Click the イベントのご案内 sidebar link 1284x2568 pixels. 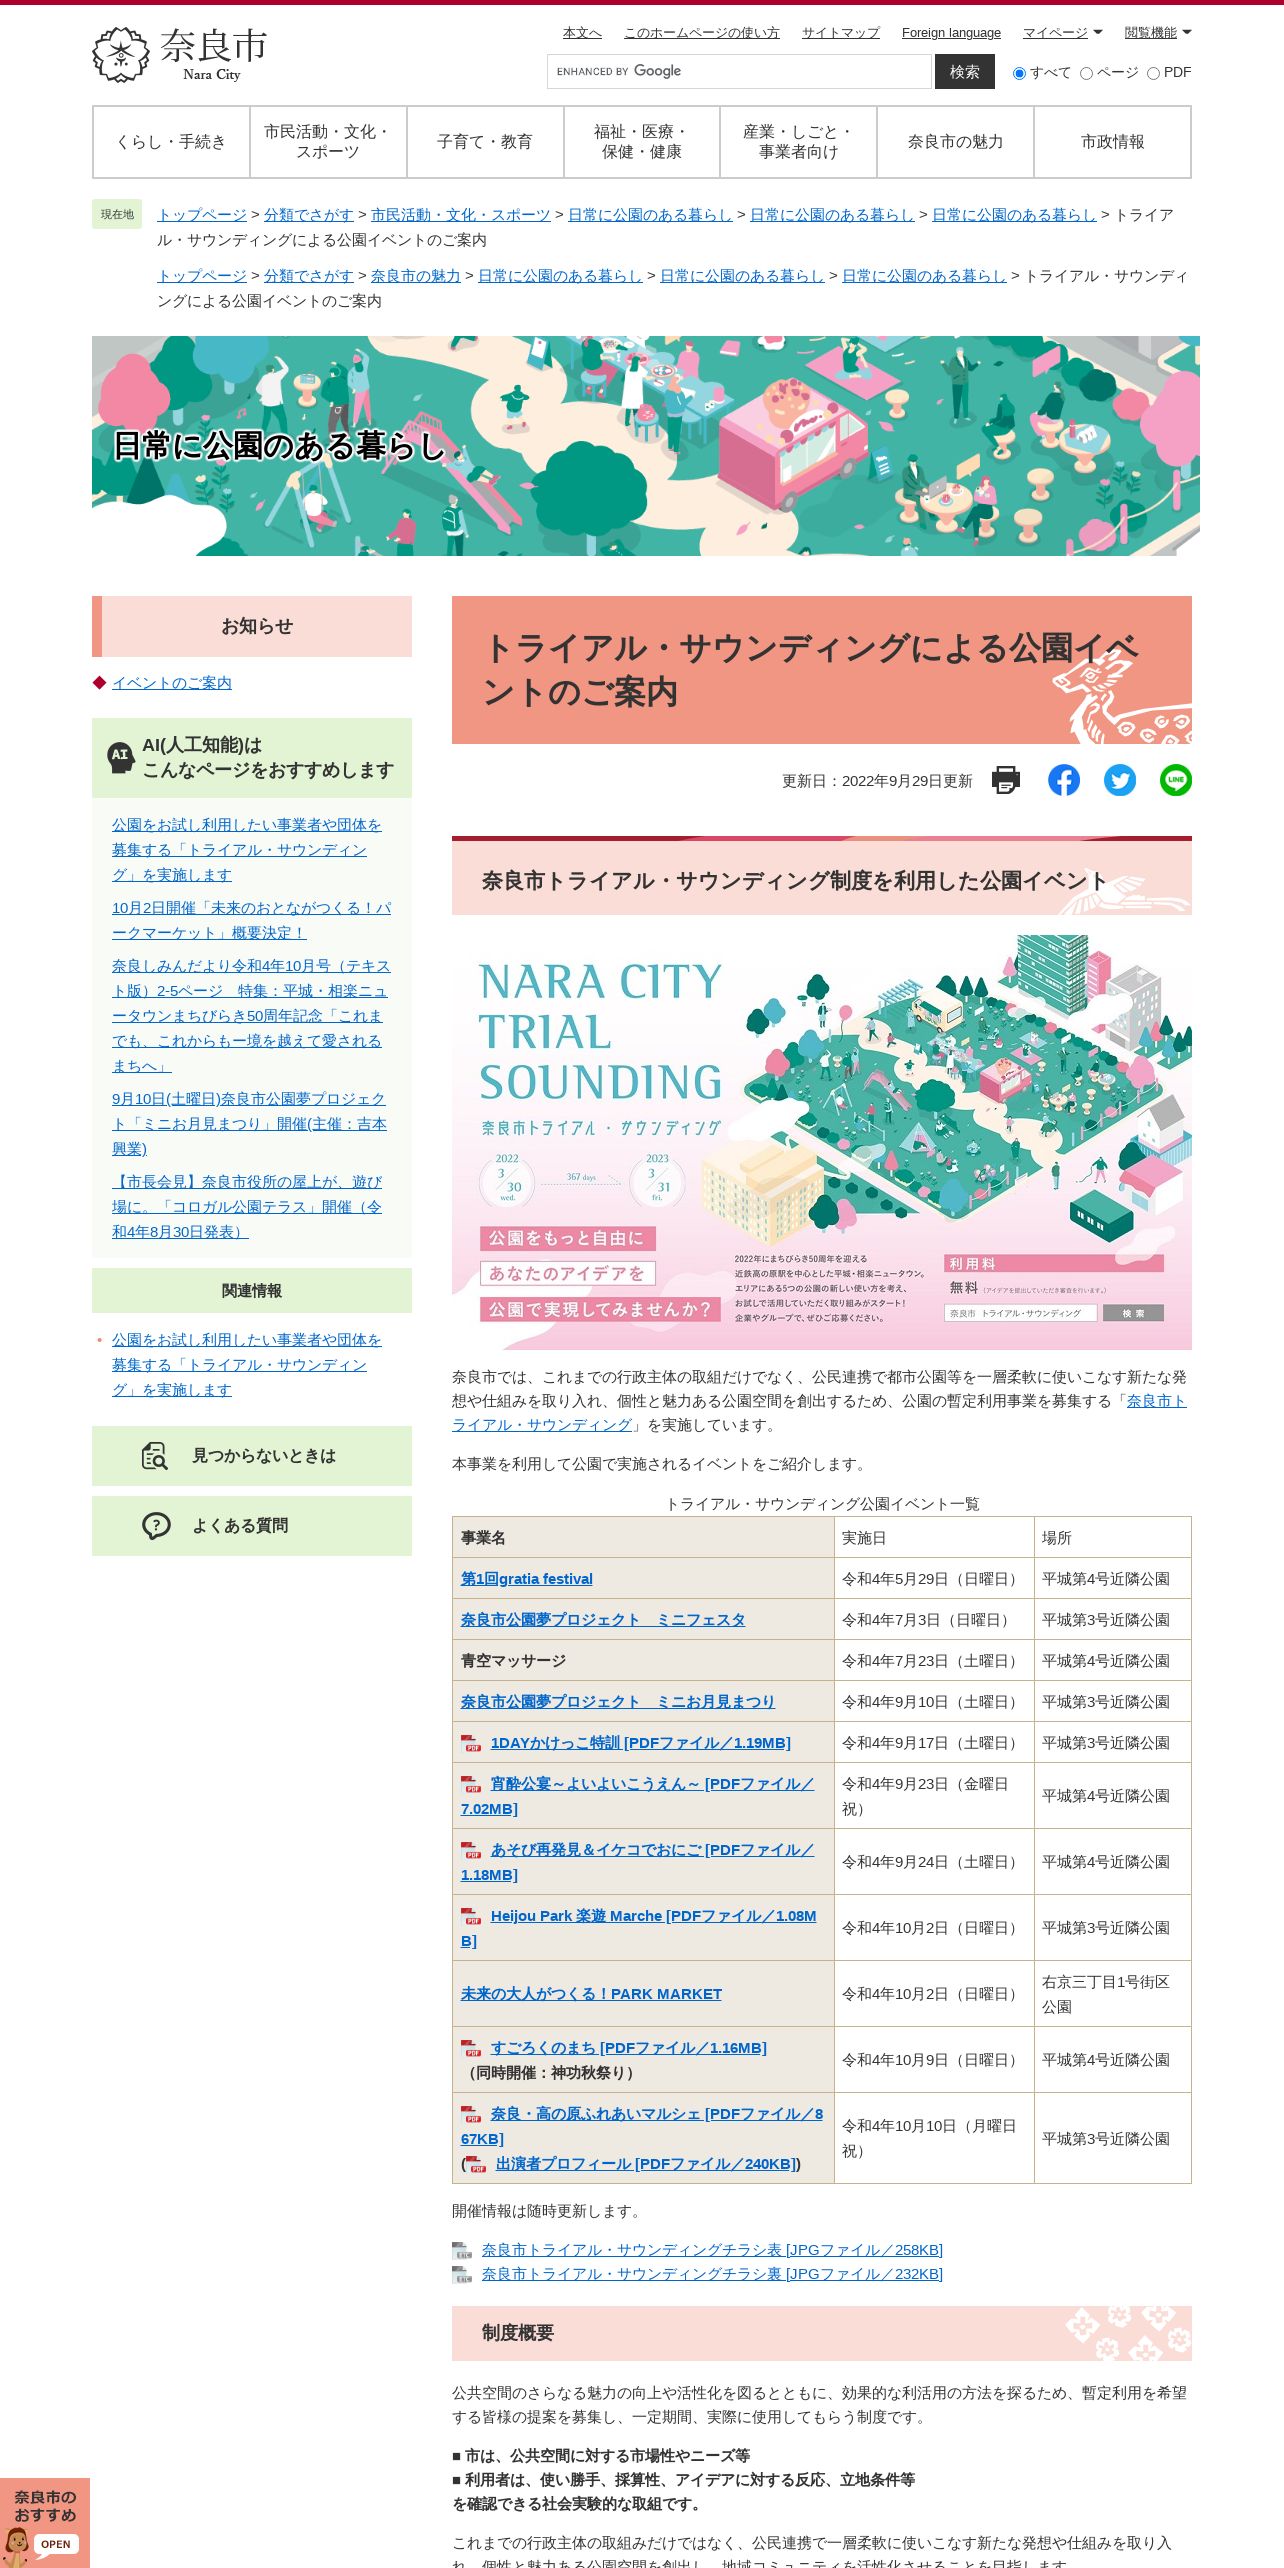click(172, 683)
